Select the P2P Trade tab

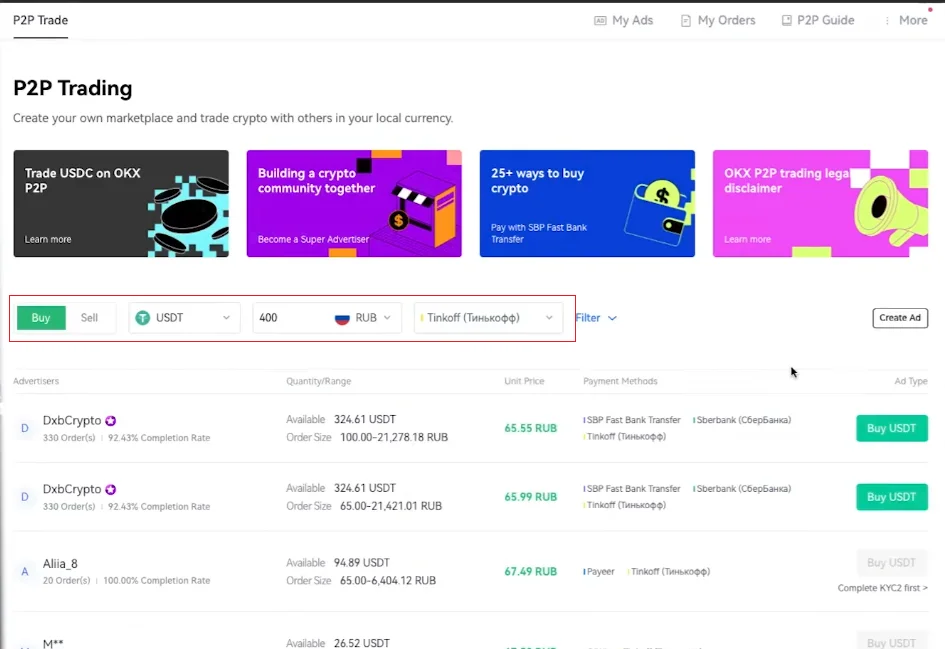point(40,20)
